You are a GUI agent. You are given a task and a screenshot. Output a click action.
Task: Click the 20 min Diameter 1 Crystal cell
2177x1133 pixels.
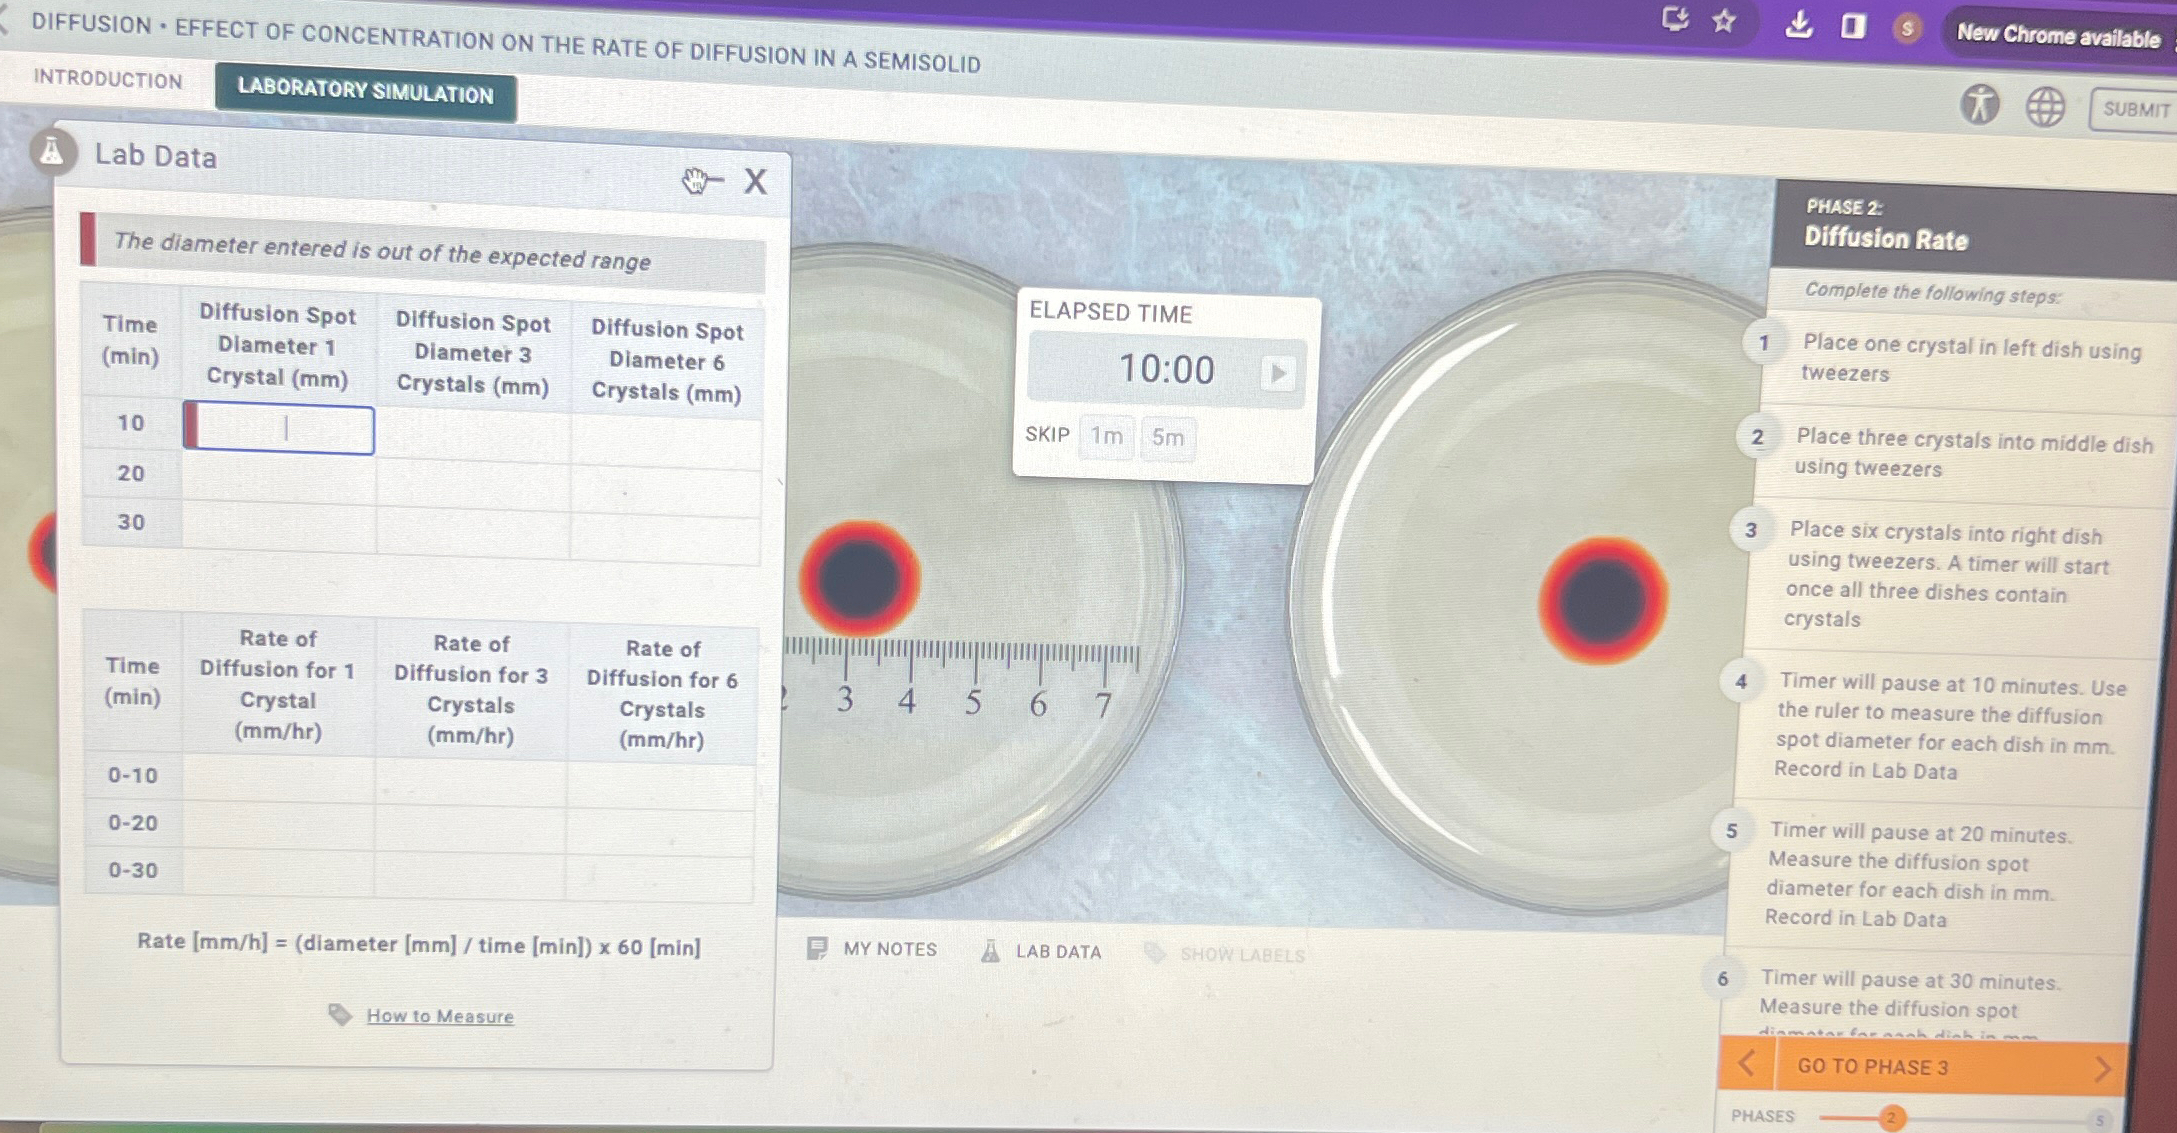click(x=279, y=477)
